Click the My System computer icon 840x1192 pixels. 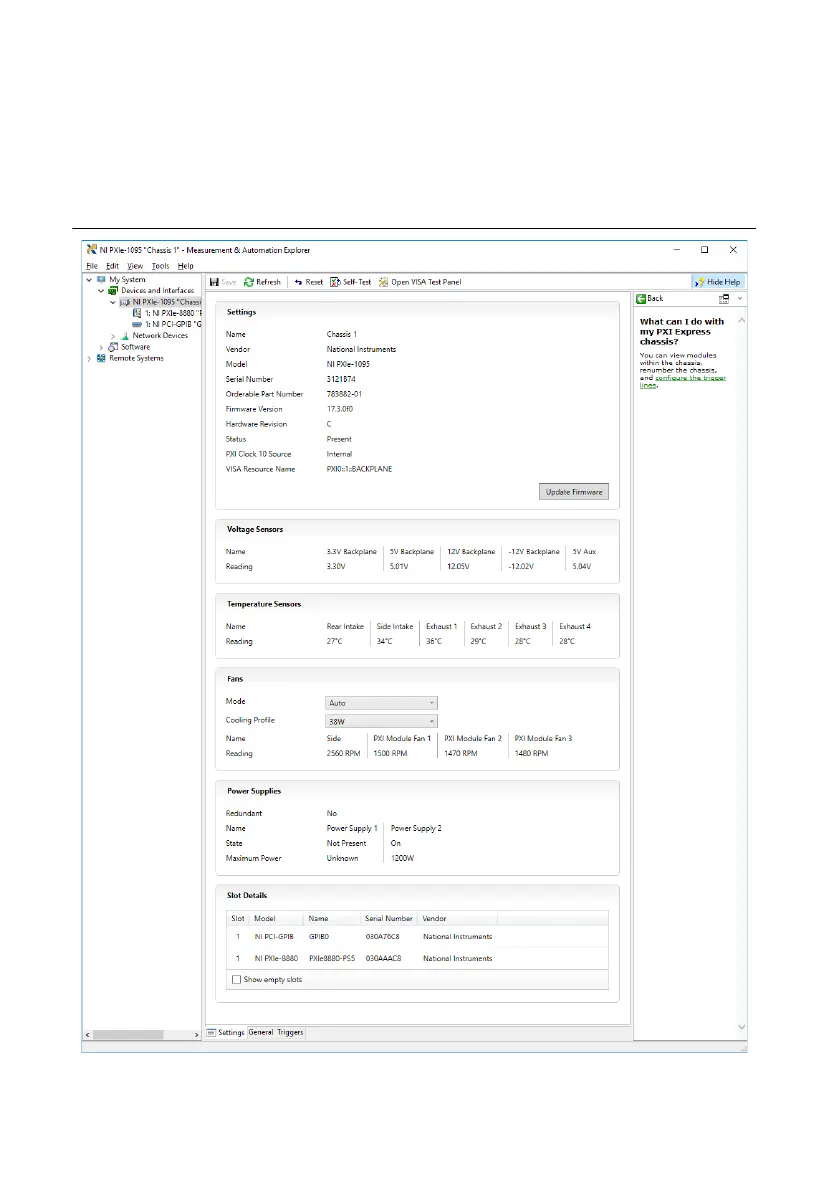pos(101,280)
